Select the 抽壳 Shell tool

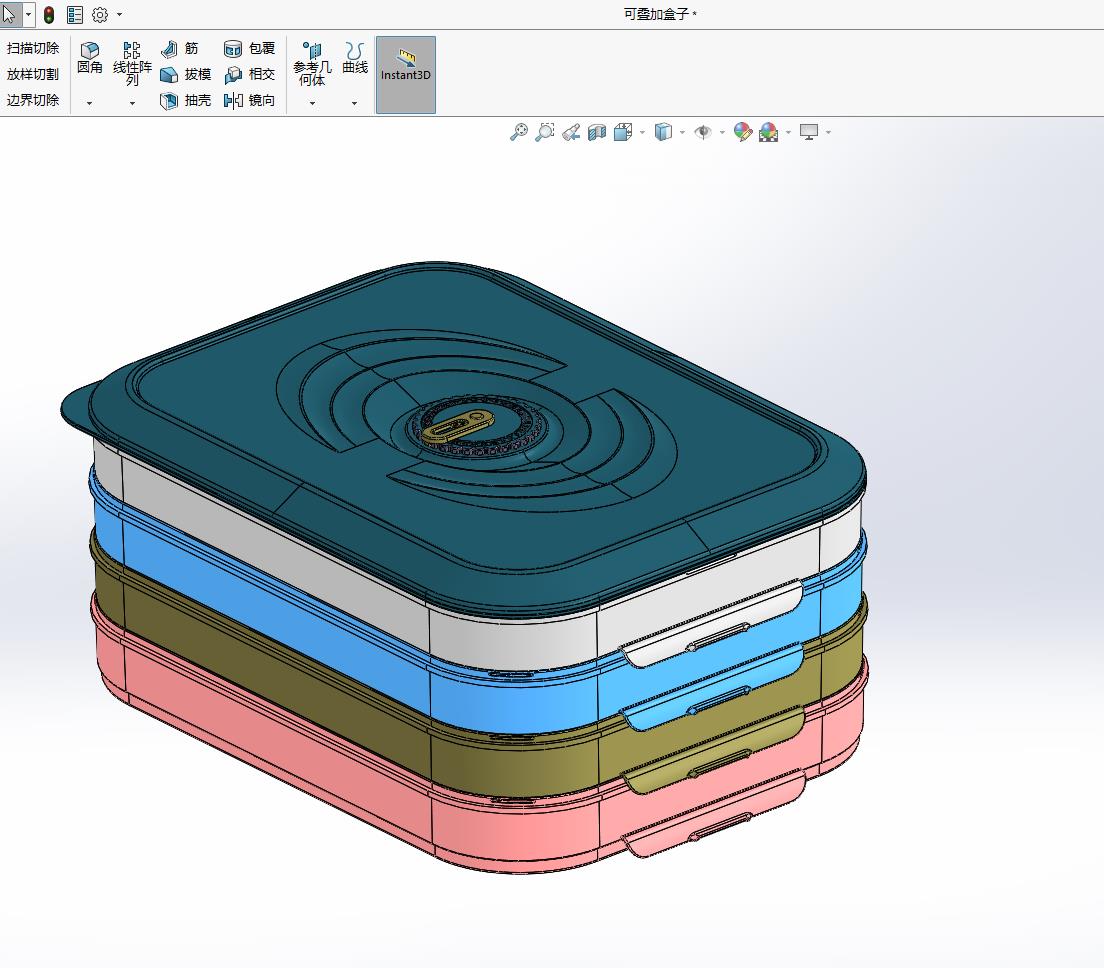click(186, 101)
